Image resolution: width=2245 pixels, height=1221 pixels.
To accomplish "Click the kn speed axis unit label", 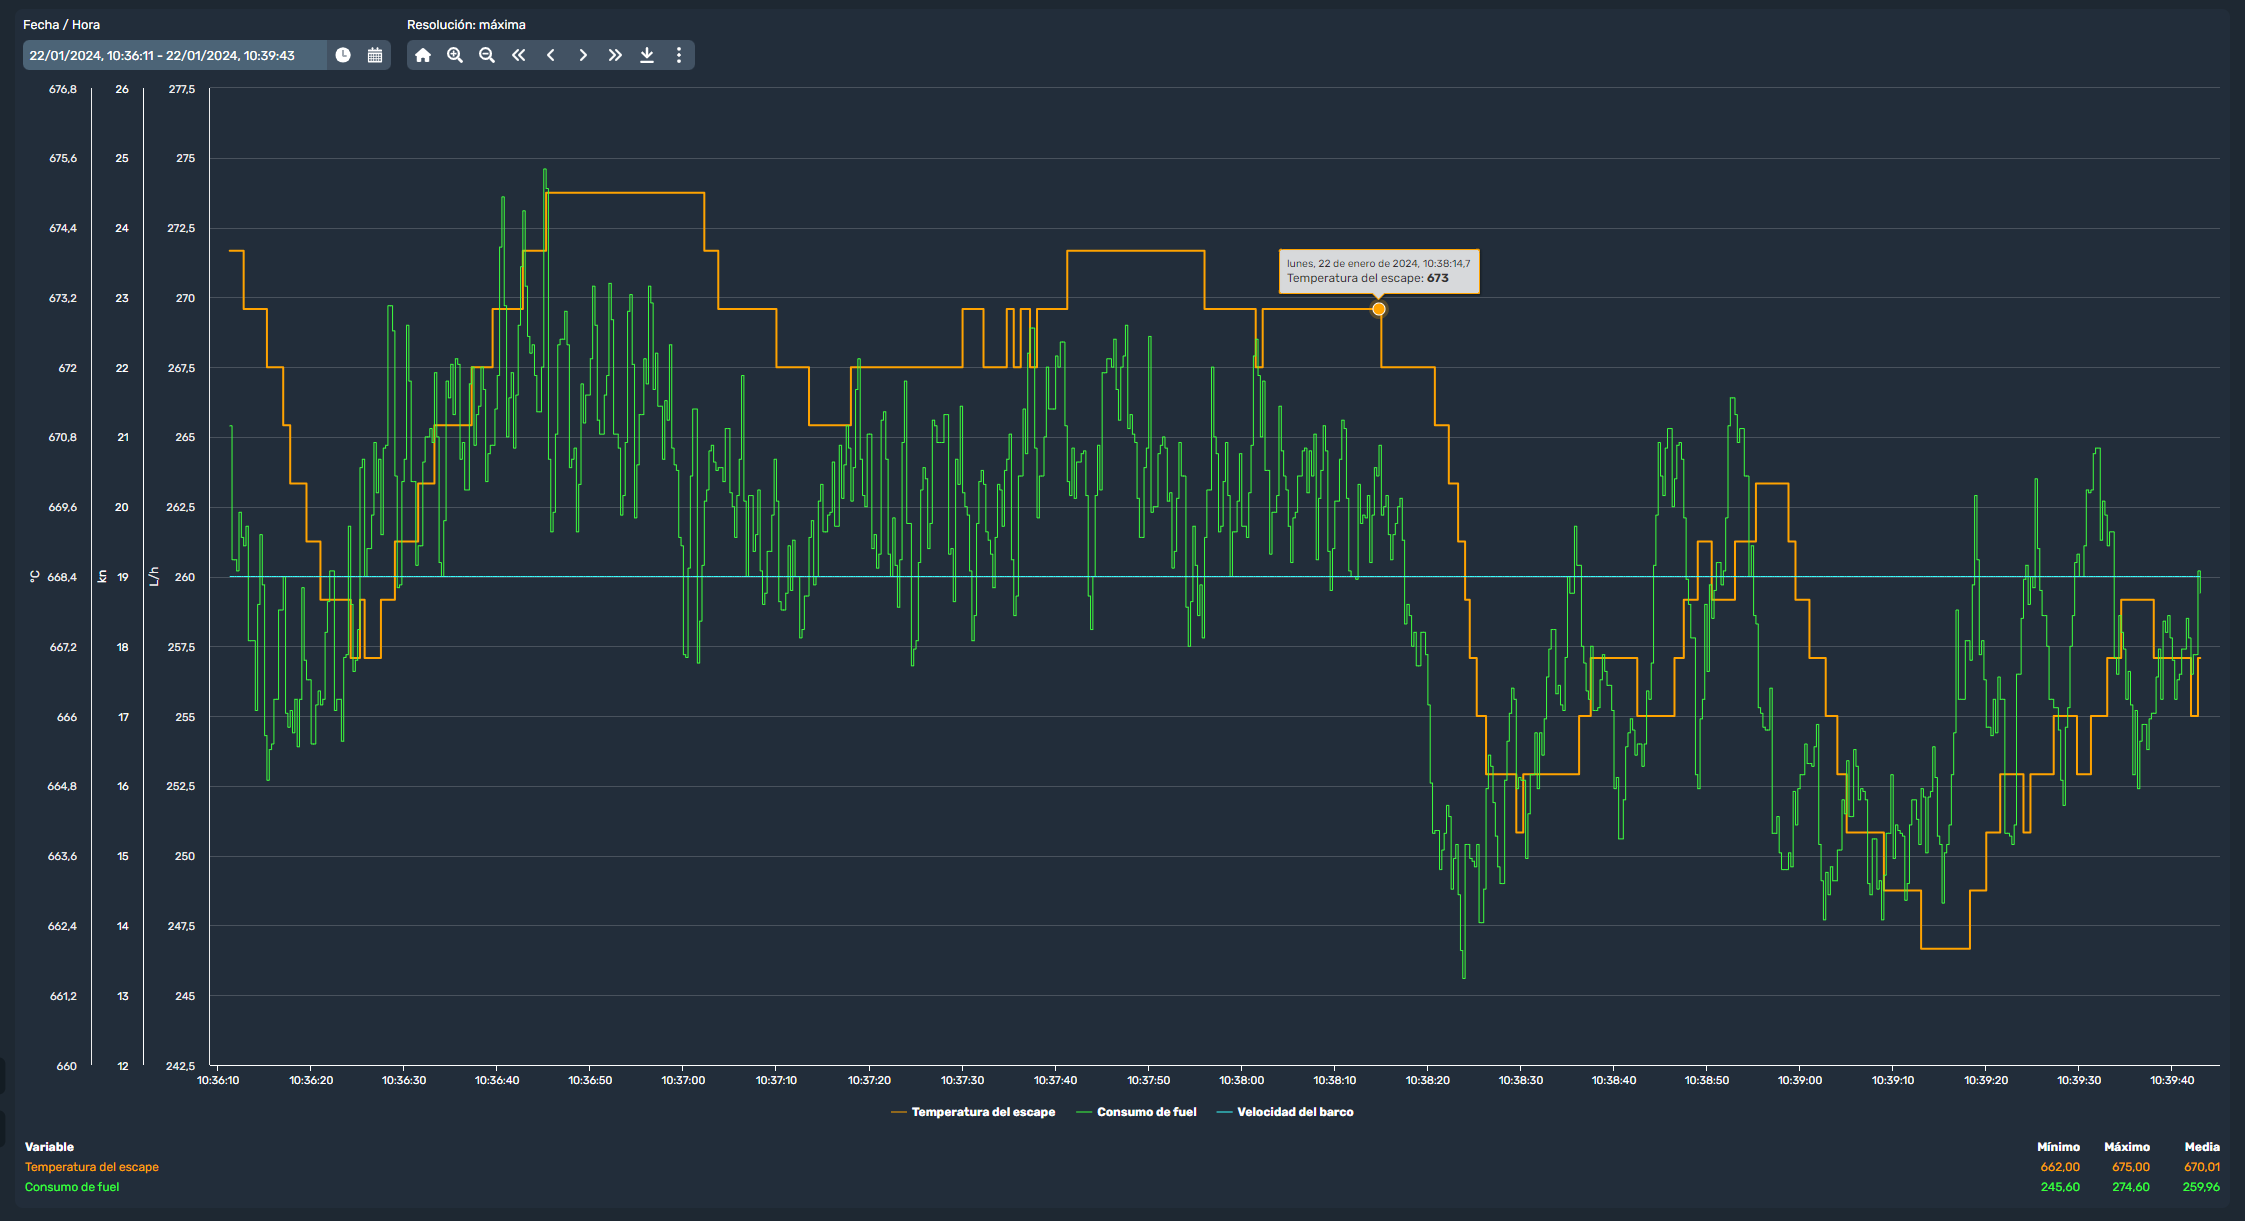I will (102, 577).
